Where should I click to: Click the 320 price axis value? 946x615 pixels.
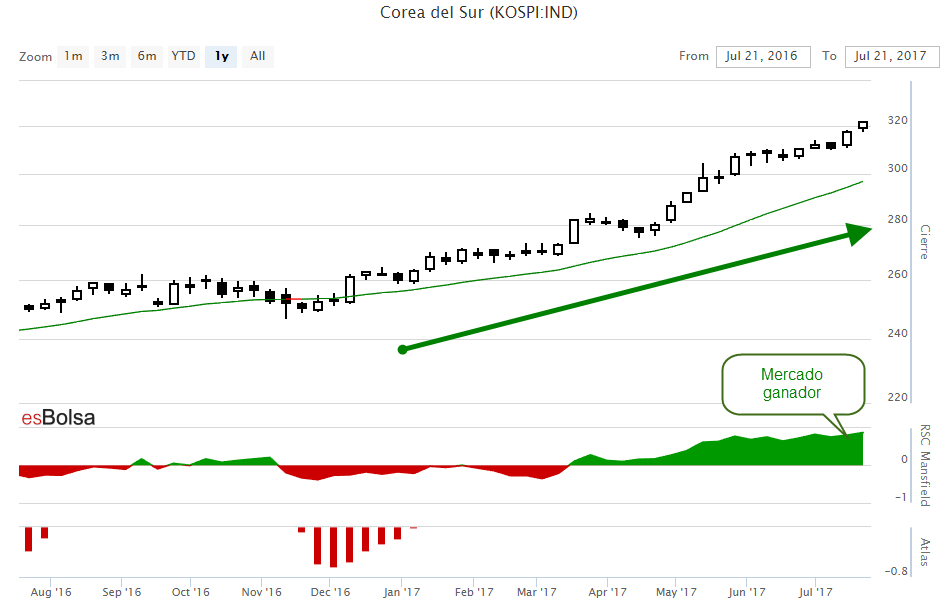click(x=897, y=121)
